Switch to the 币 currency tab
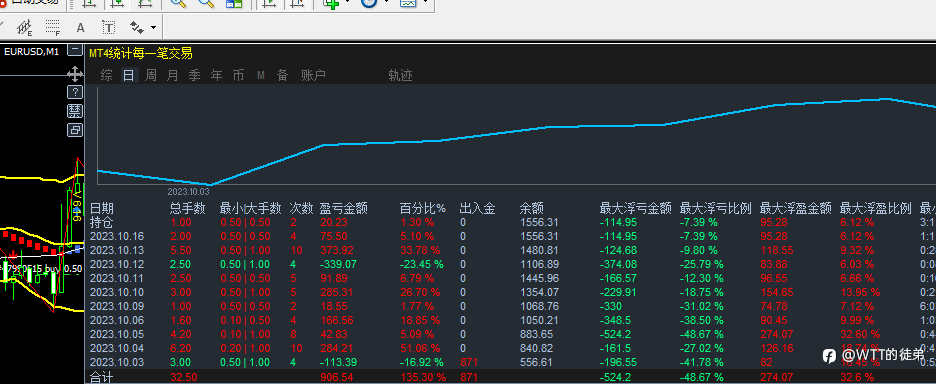Image resolution: width=936 pixels, height=384 pixels. pyautogui.click(x=239, y=75)
